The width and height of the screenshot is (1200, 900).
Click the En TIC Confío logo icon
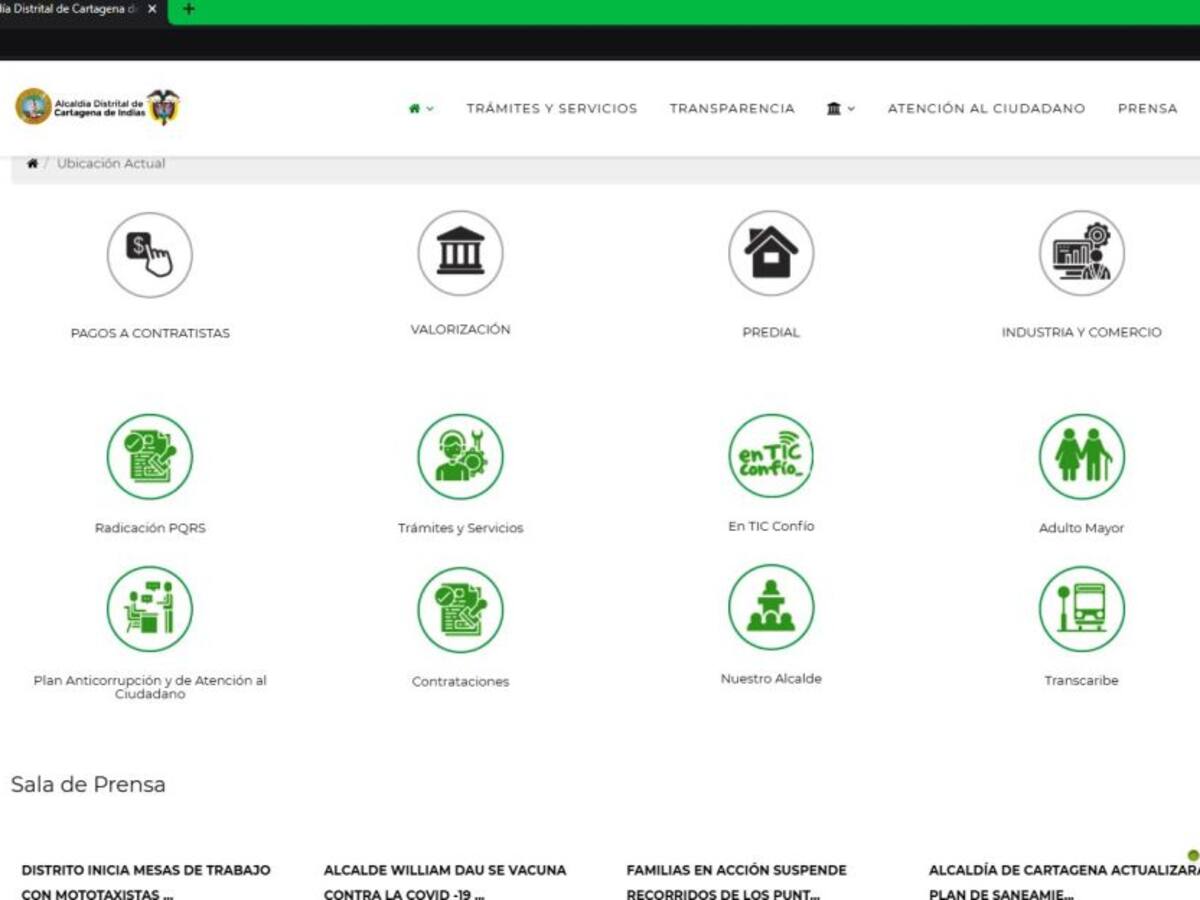[x=770, y=456]
